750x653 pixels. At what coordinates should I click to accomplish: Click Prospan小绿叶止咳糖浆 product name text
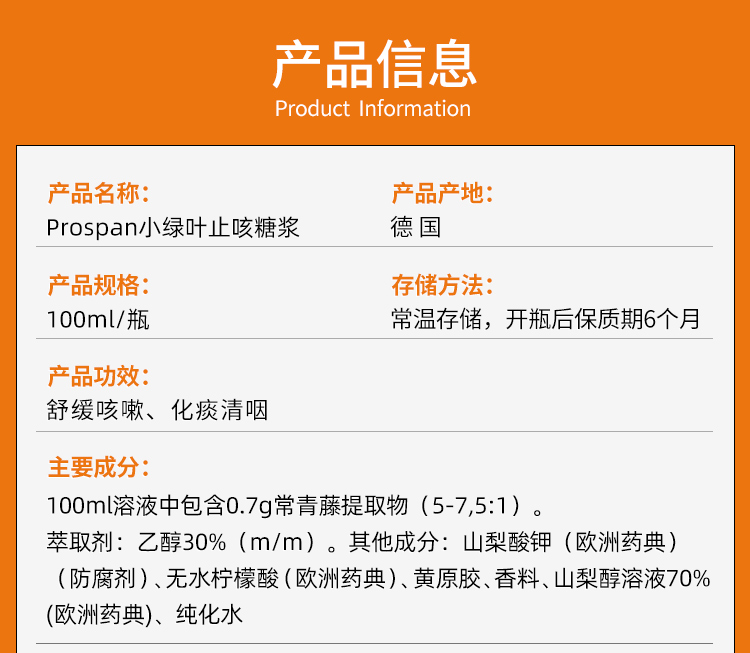(173, 227)
